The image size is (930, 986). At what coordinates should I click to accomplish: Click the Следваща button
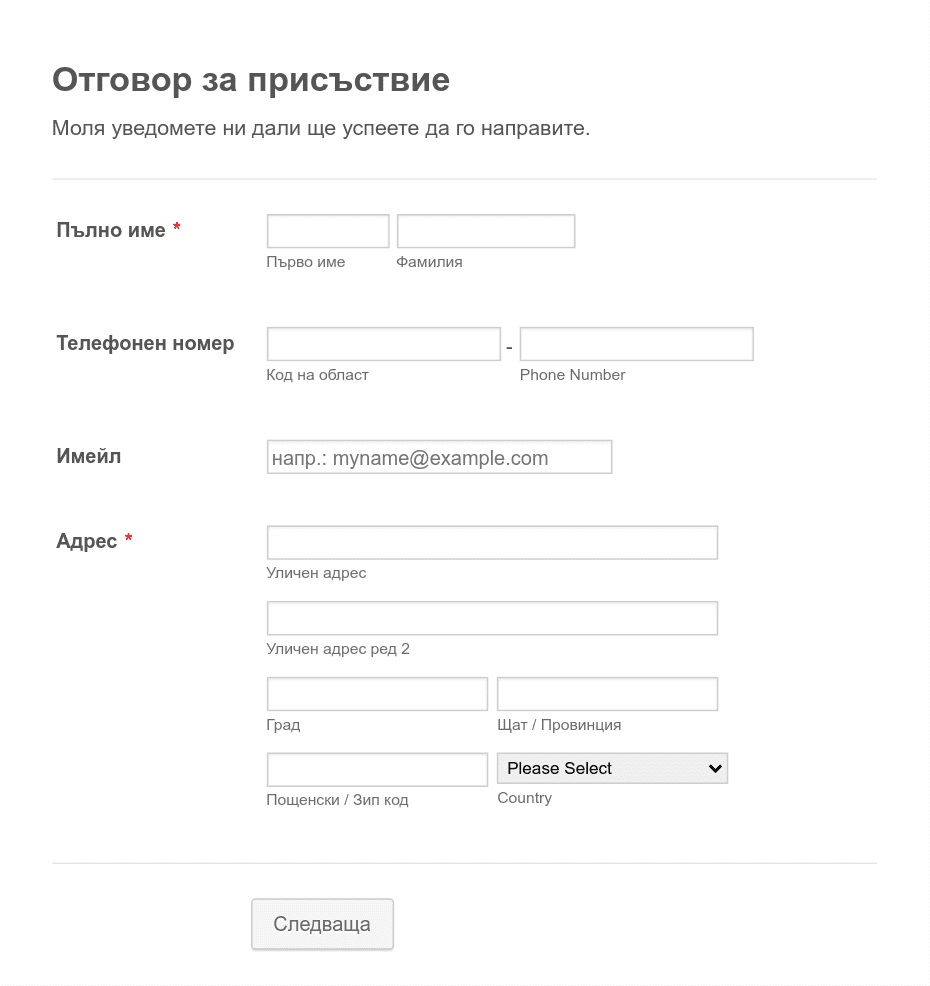click(x=322, y=924)
